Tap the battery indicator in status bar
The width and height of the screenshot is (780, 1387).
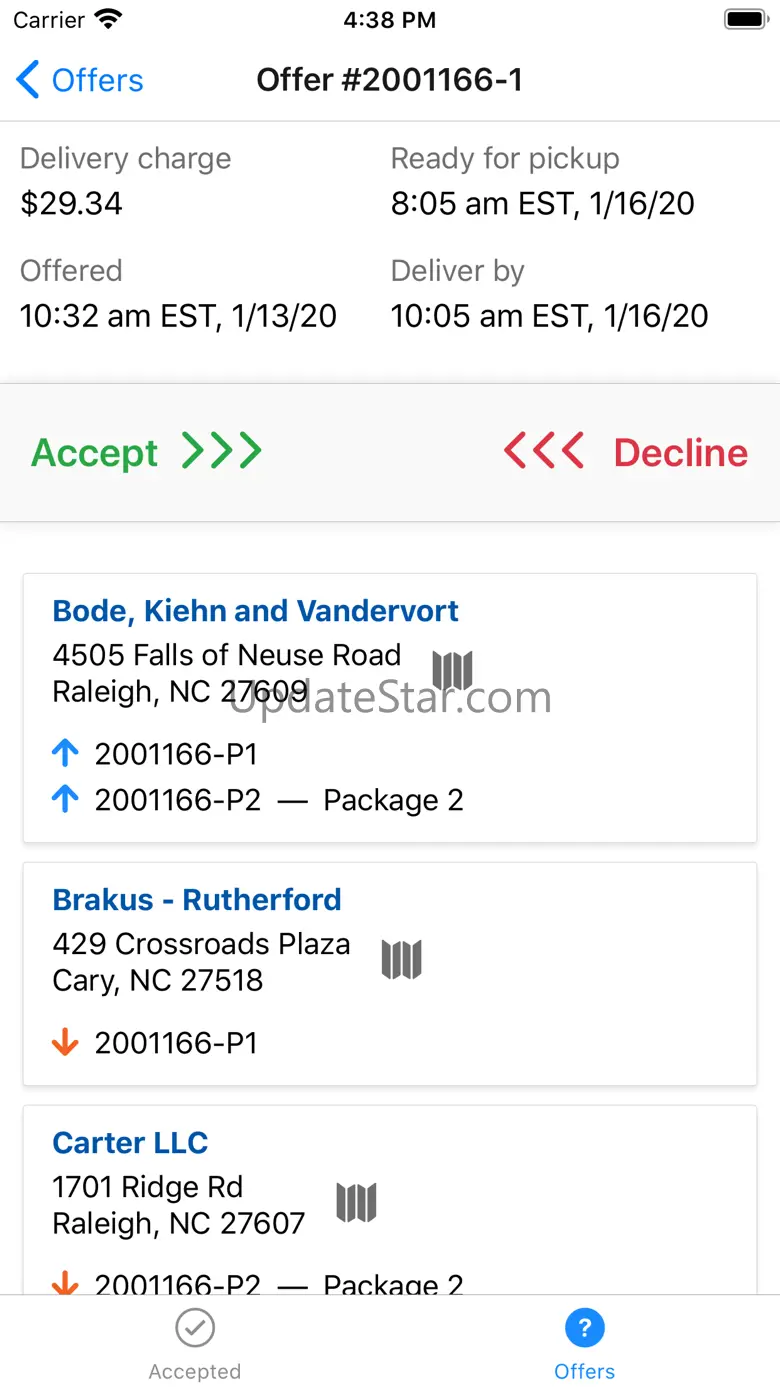(745, 20)
